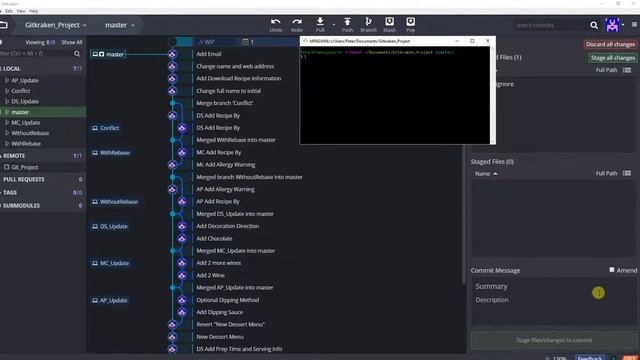The width and height of the screenshot is (640, 360).
Task: Sort staged files by Name column
Action: click(486, 173)
